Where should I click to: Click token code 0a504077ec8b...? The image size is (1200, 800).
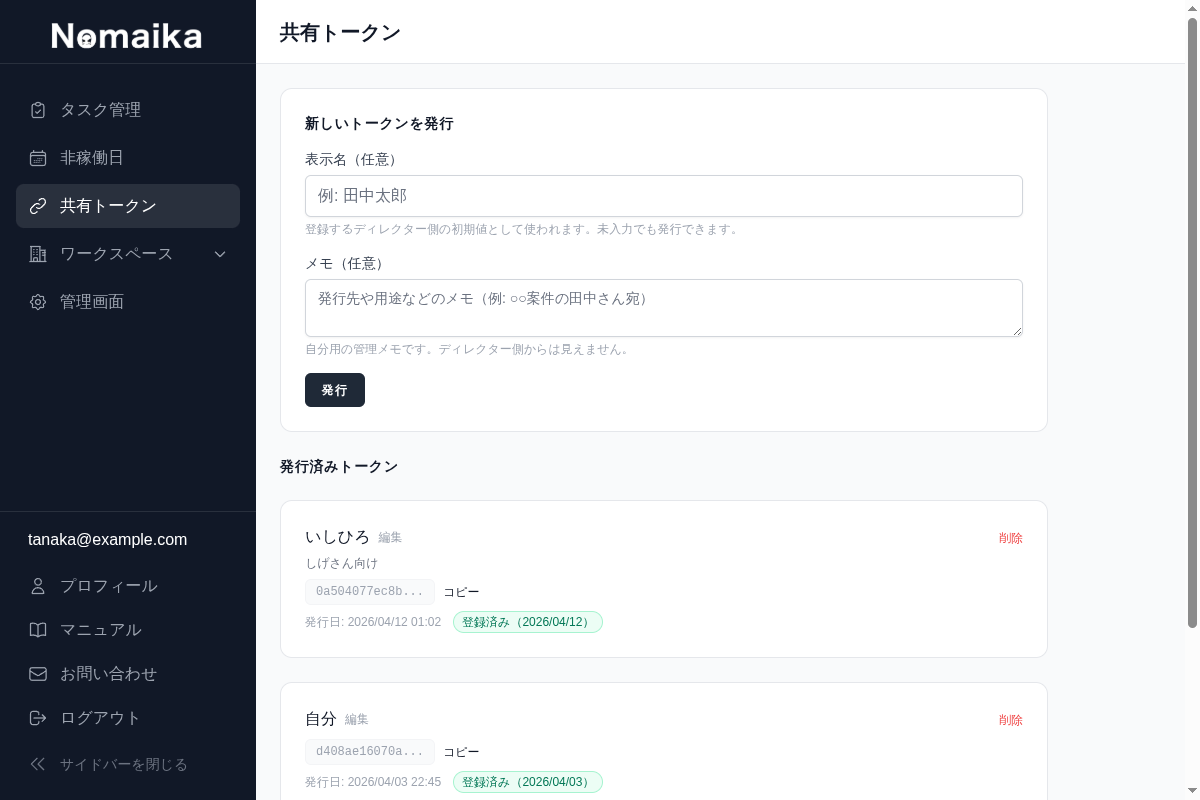tap(370, 592)
